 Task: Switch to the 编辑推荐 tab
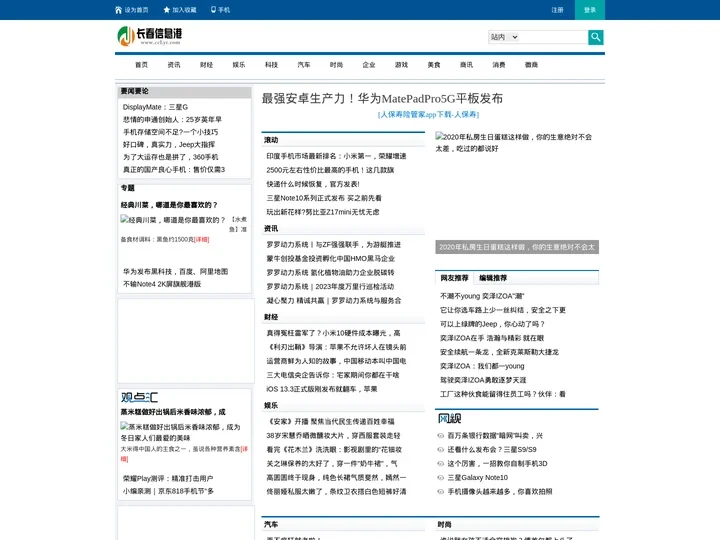[x=493, y=278]
